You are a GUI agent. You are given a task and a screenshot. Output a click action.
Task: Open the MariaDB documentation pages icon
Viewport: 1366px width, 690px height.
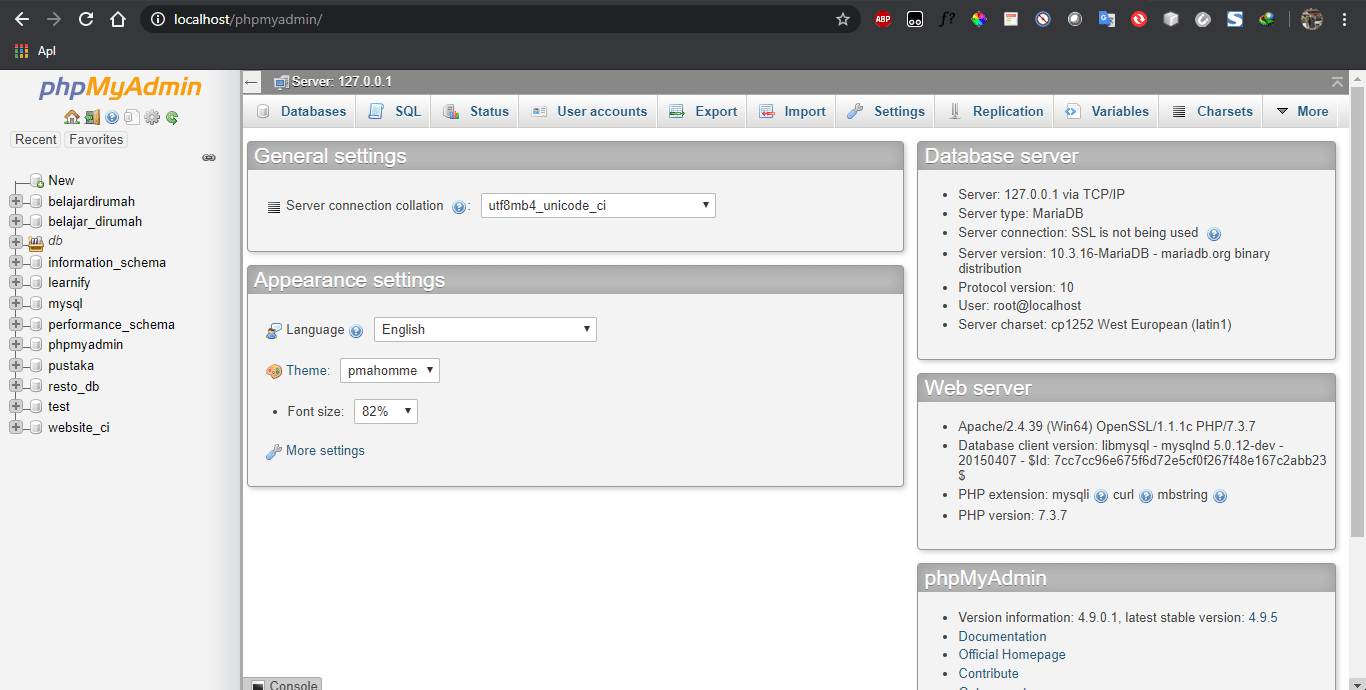tap(132, 117)
